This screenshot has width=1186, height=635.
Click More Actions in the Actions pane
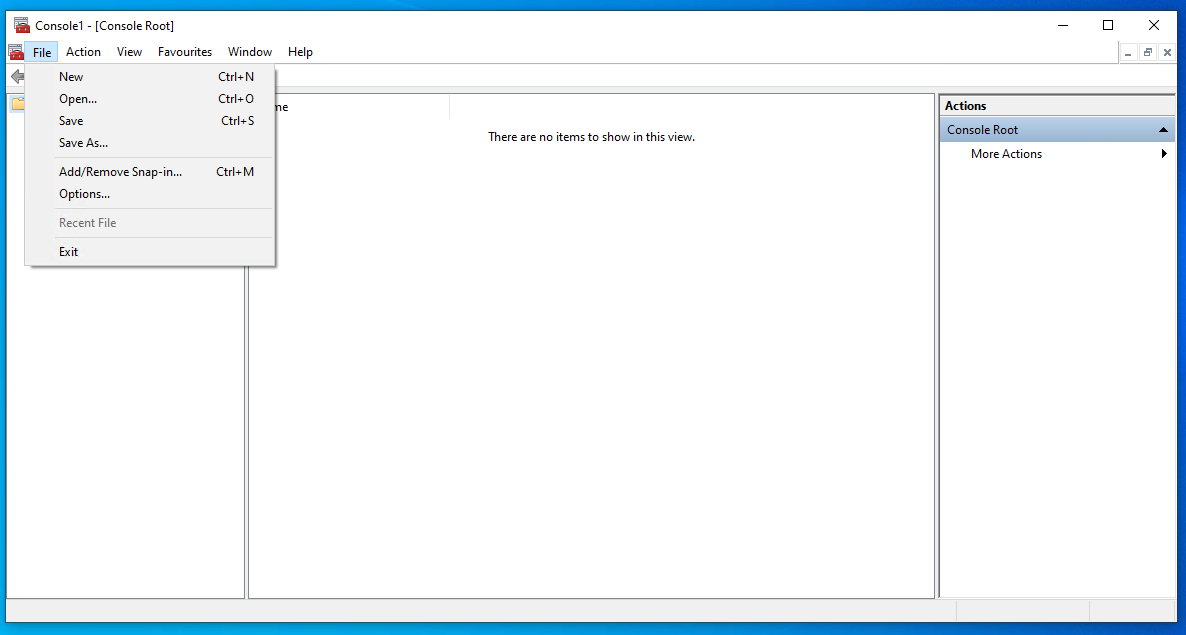click(x=1006, y=153)
